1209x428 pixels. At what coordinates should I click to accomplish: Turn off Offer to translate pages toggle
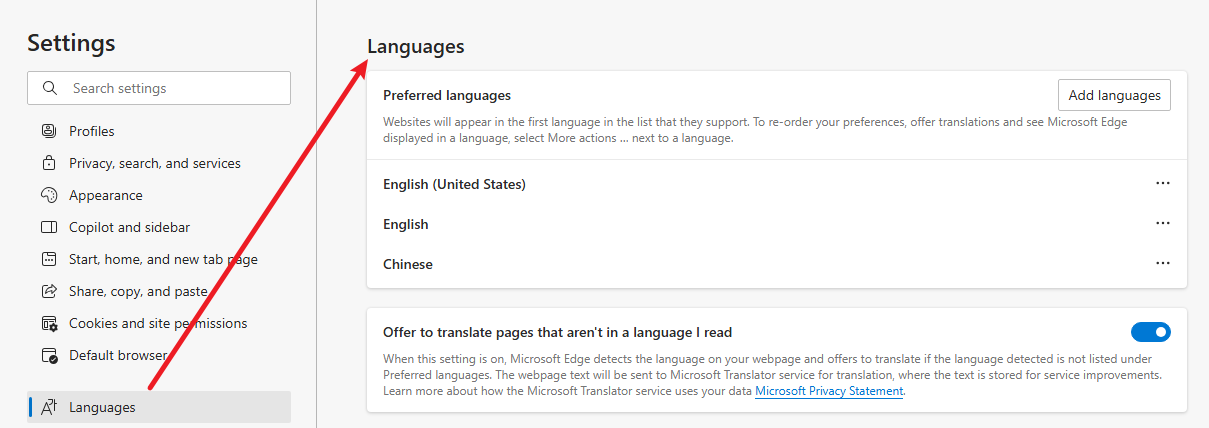[1150, 332]
